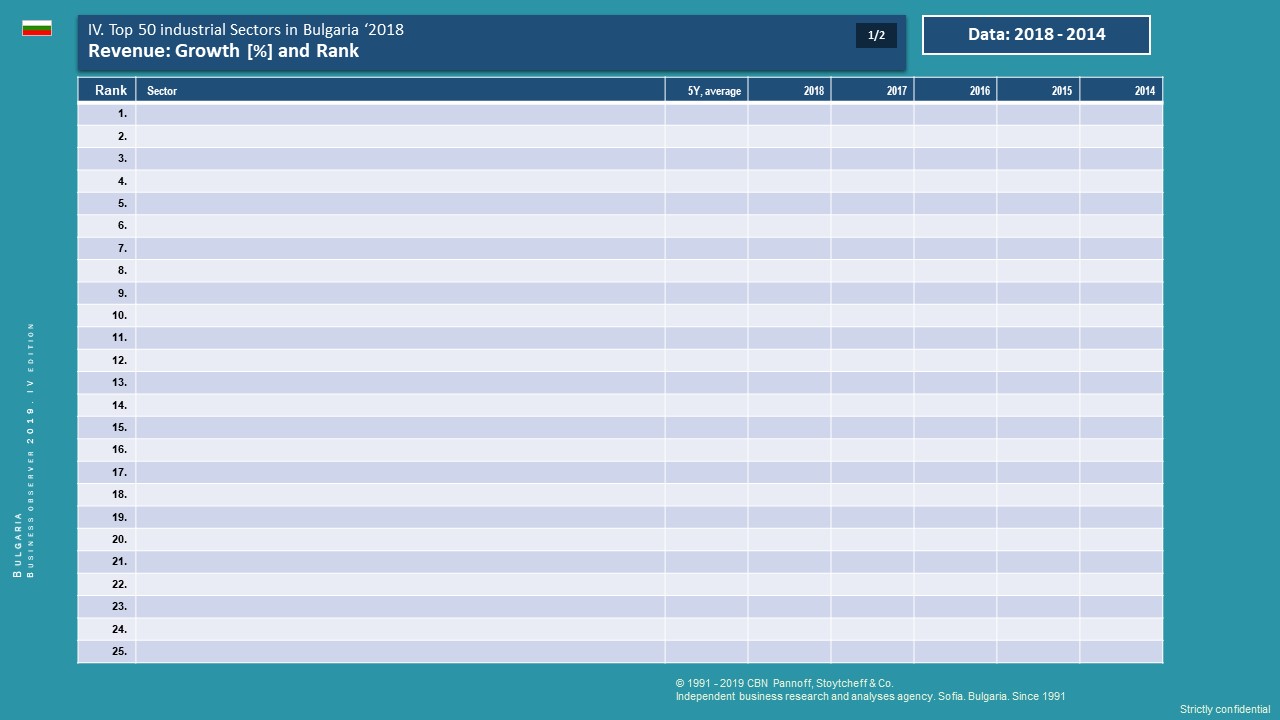The height and width of the screenshot is (720, 1280).
Task: Click the Rank column header
Action: (x=107, y=90)
